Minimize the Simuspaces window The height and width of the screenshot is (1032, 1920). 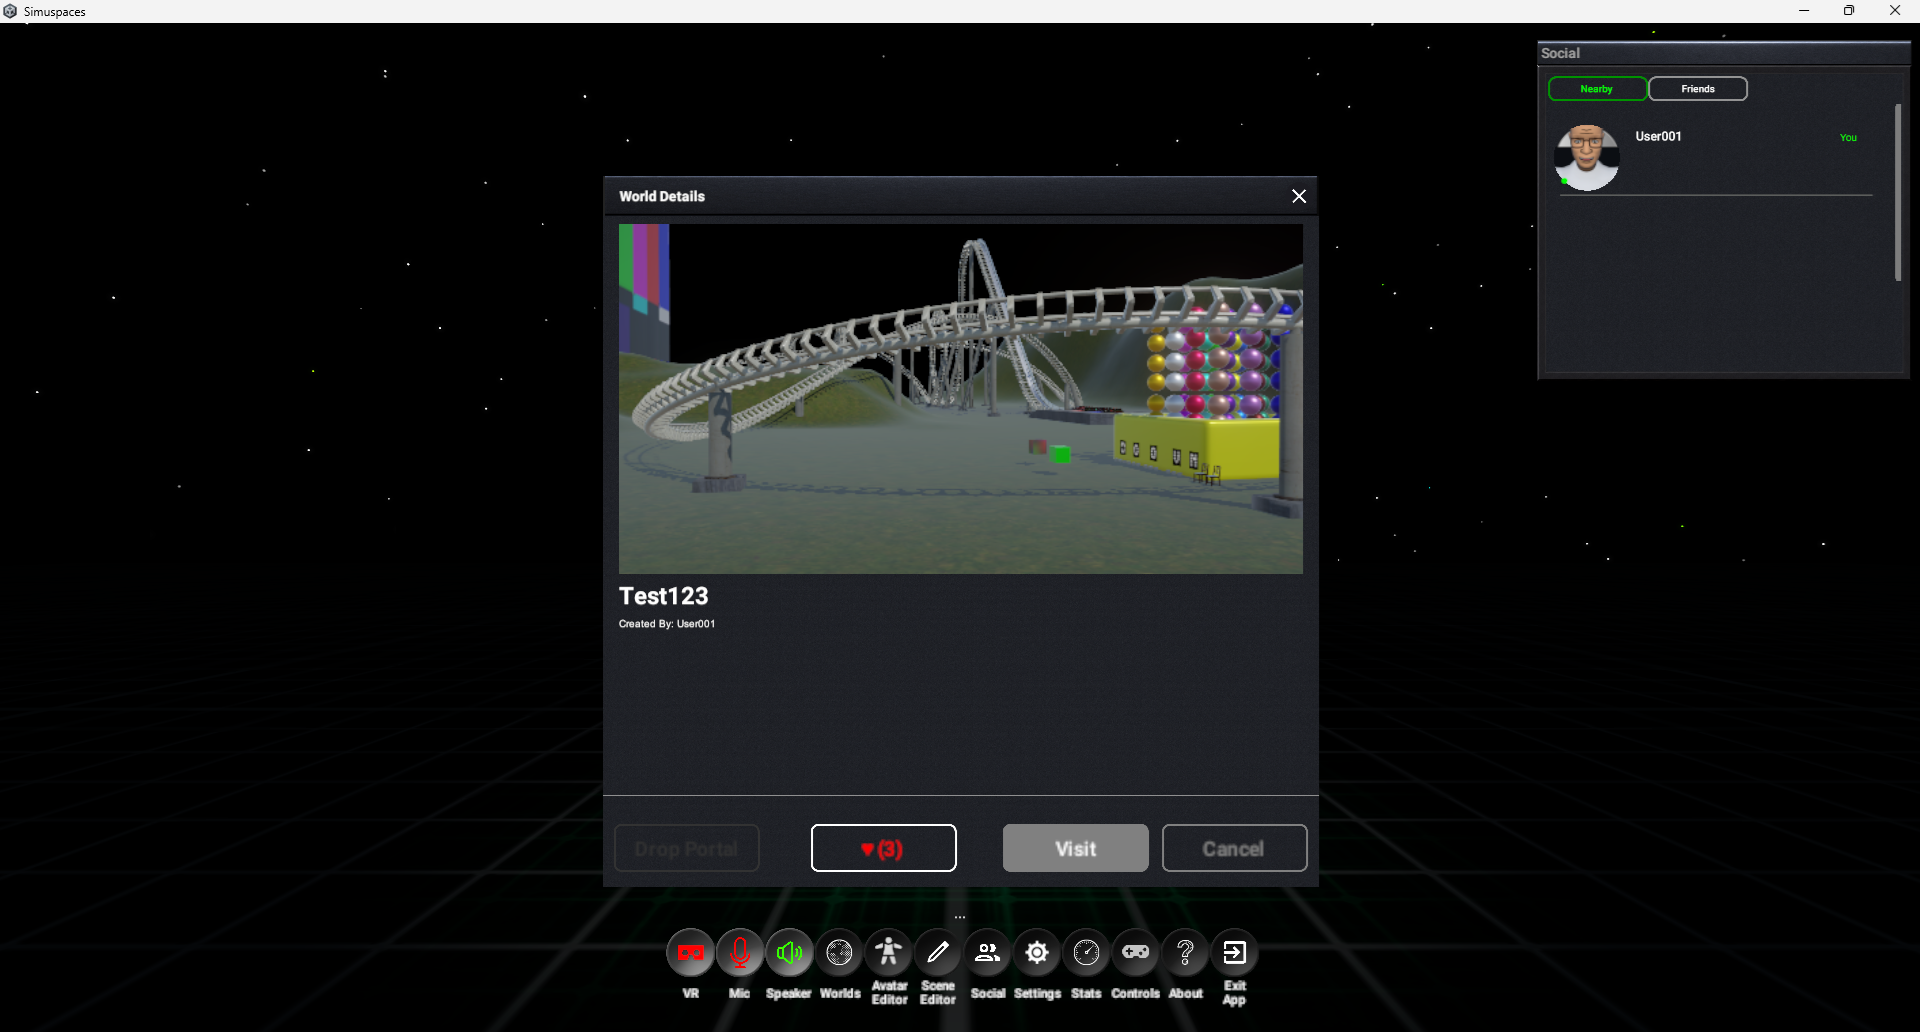click(x=1804, y=11)
